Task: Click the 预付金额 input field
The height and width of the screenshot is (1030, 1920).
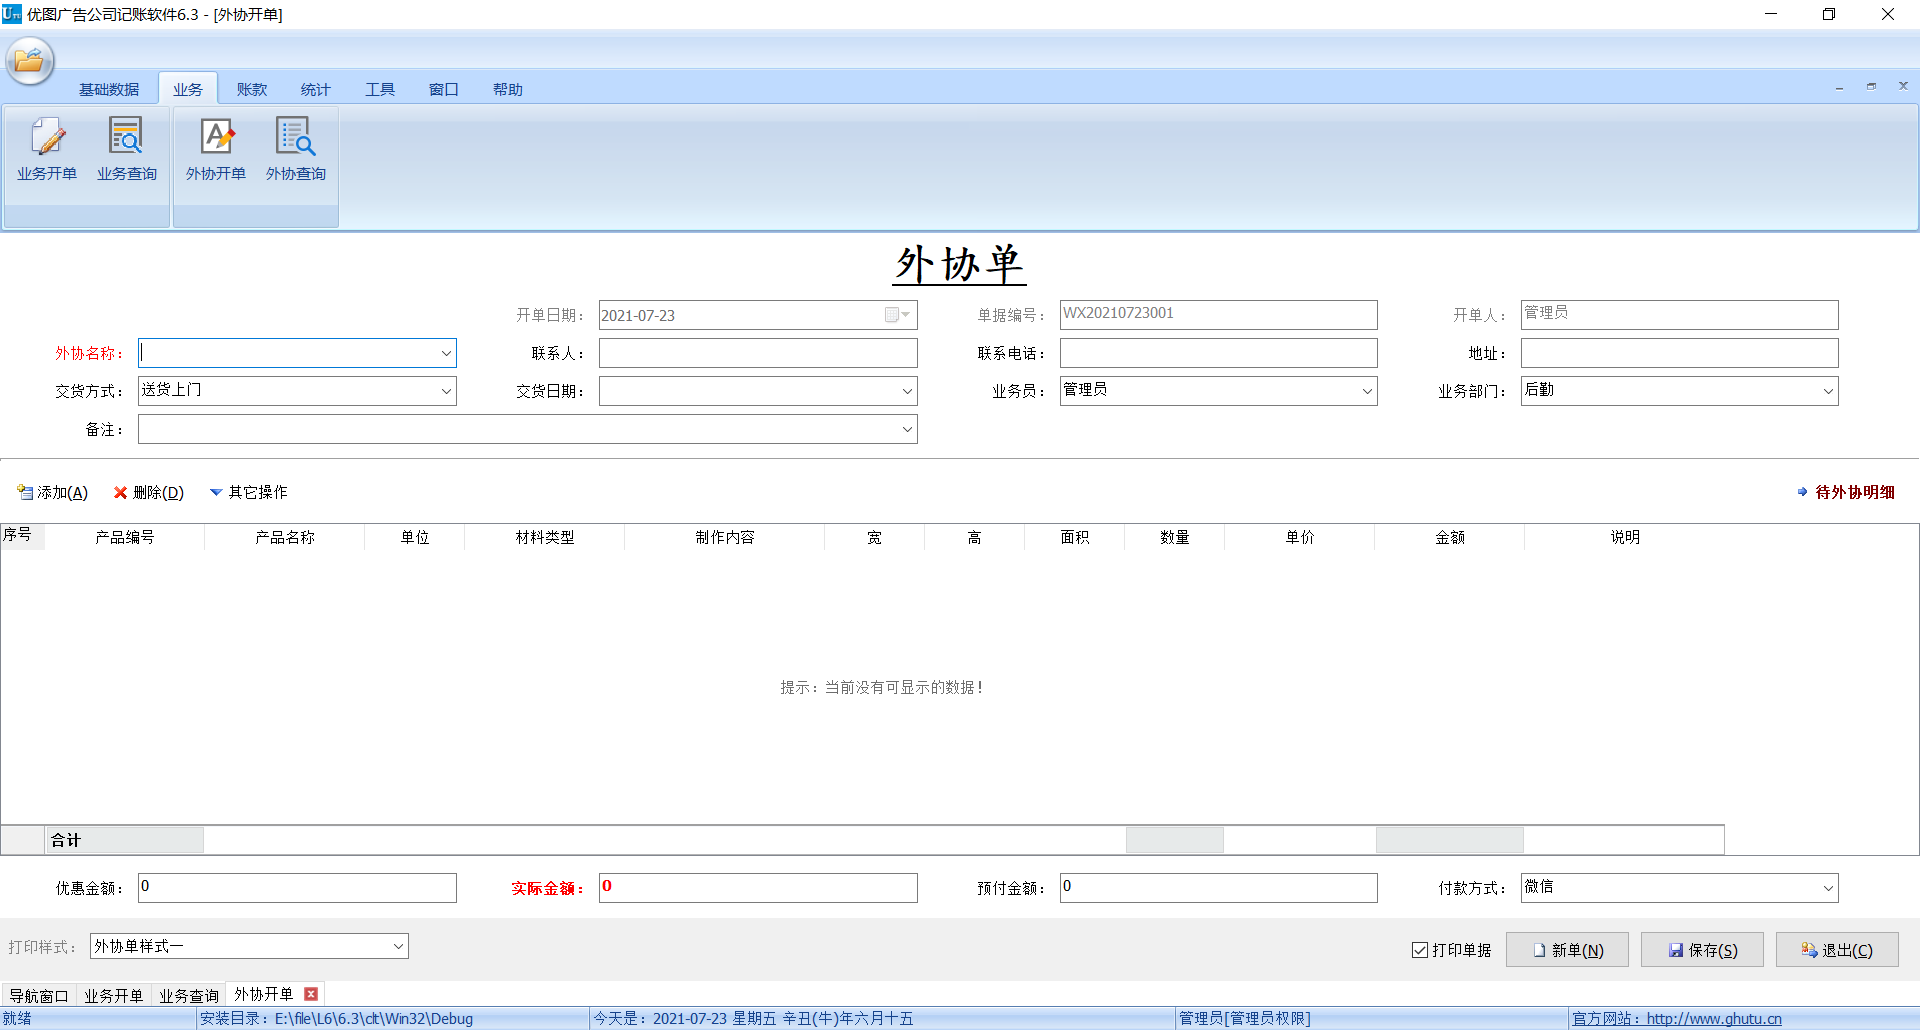Action: 1219,888
